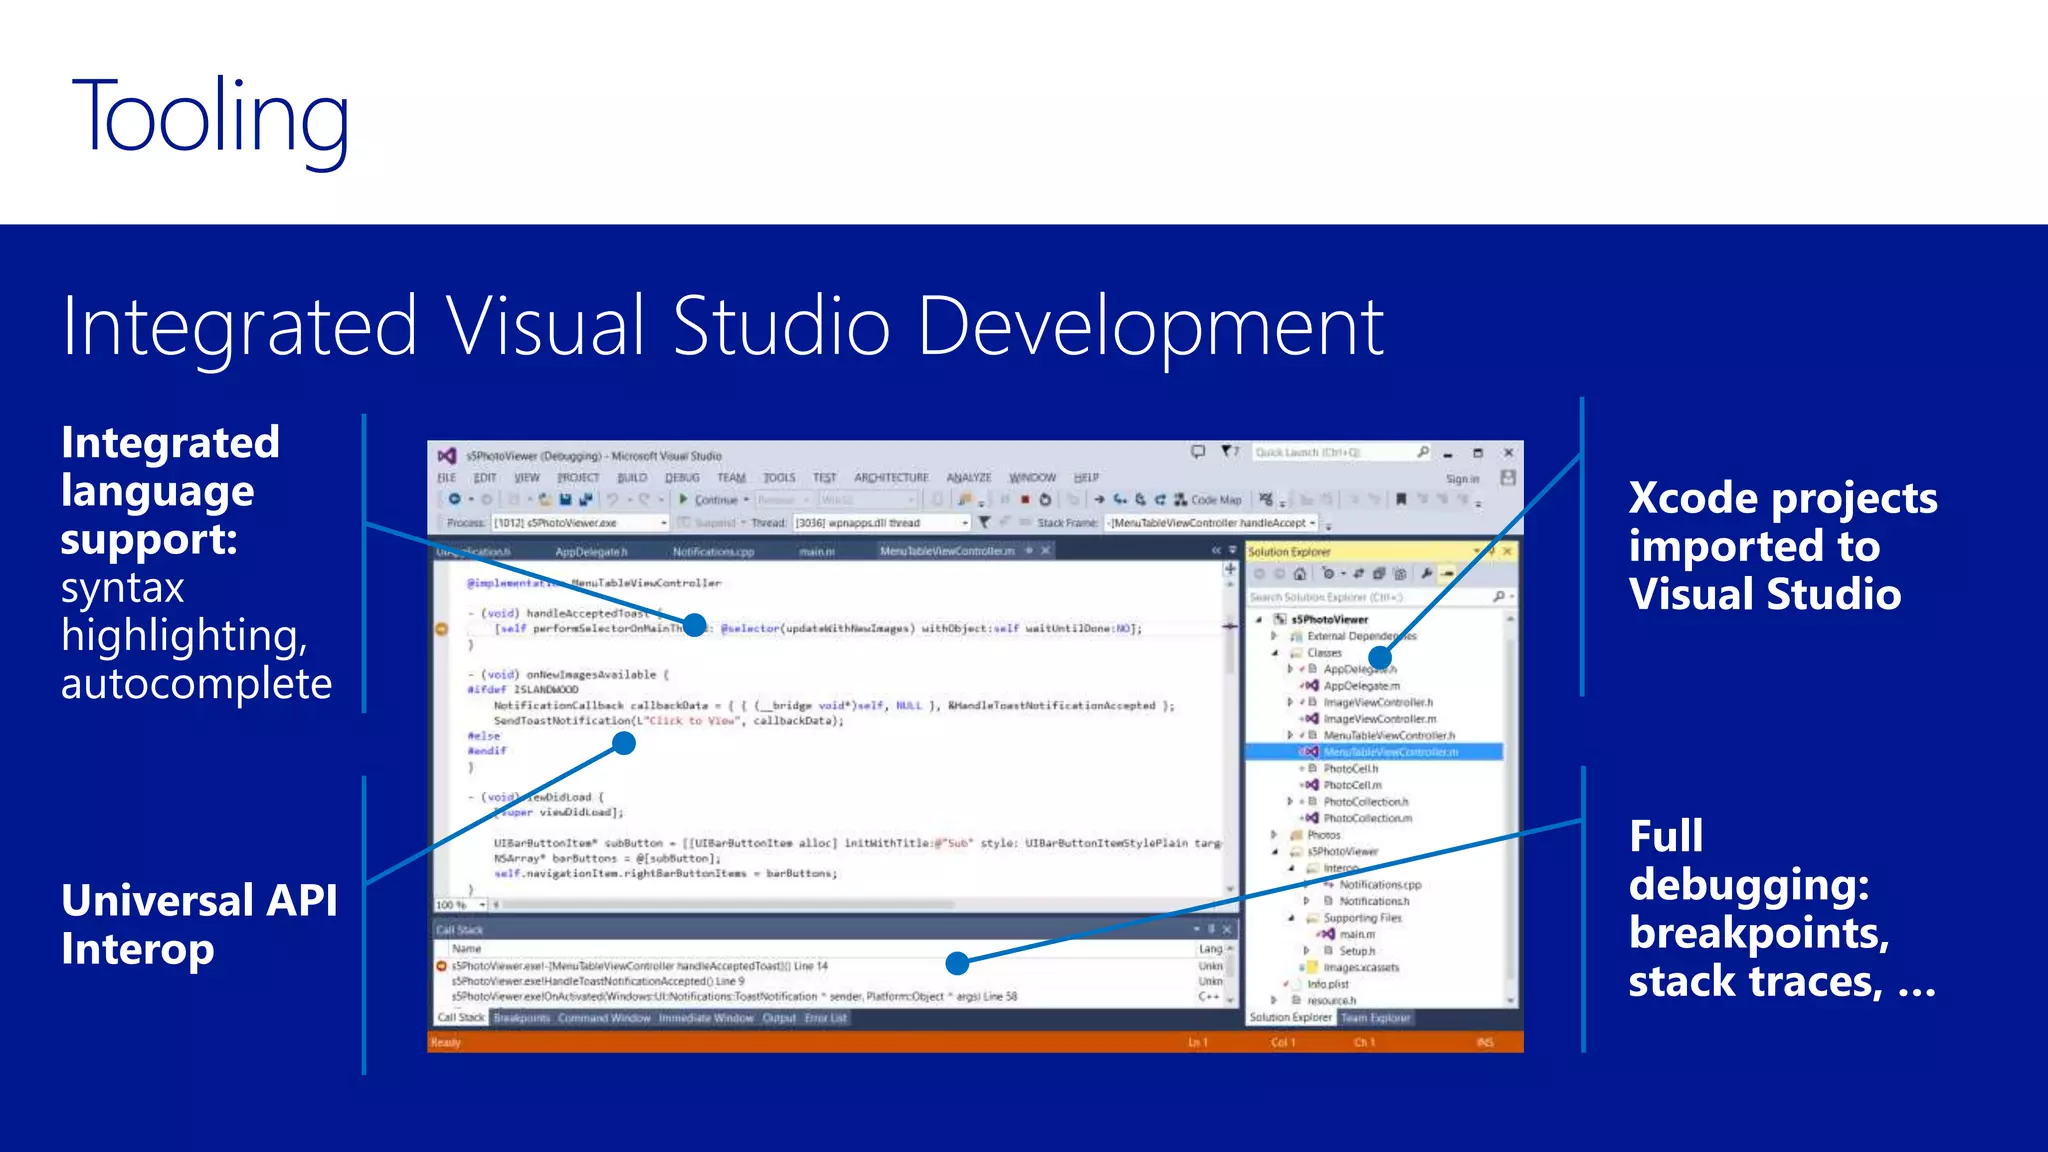The height and width of the screenshot is (1152, 2048).
Task: Open the Stack Frame dropdown
Action: click(x=1211, y=523)
